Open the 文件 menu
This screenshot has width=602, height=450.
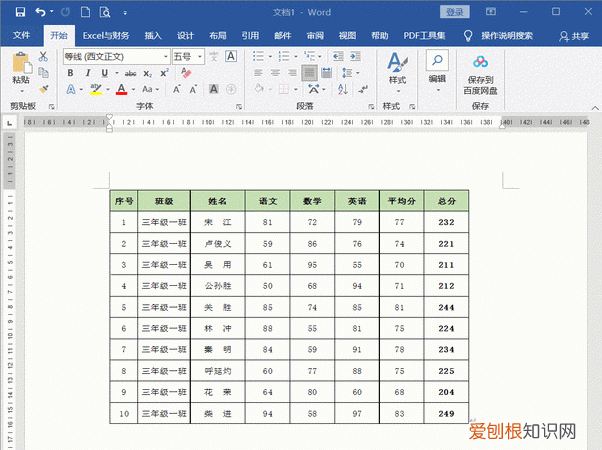[x=22, y=36]
